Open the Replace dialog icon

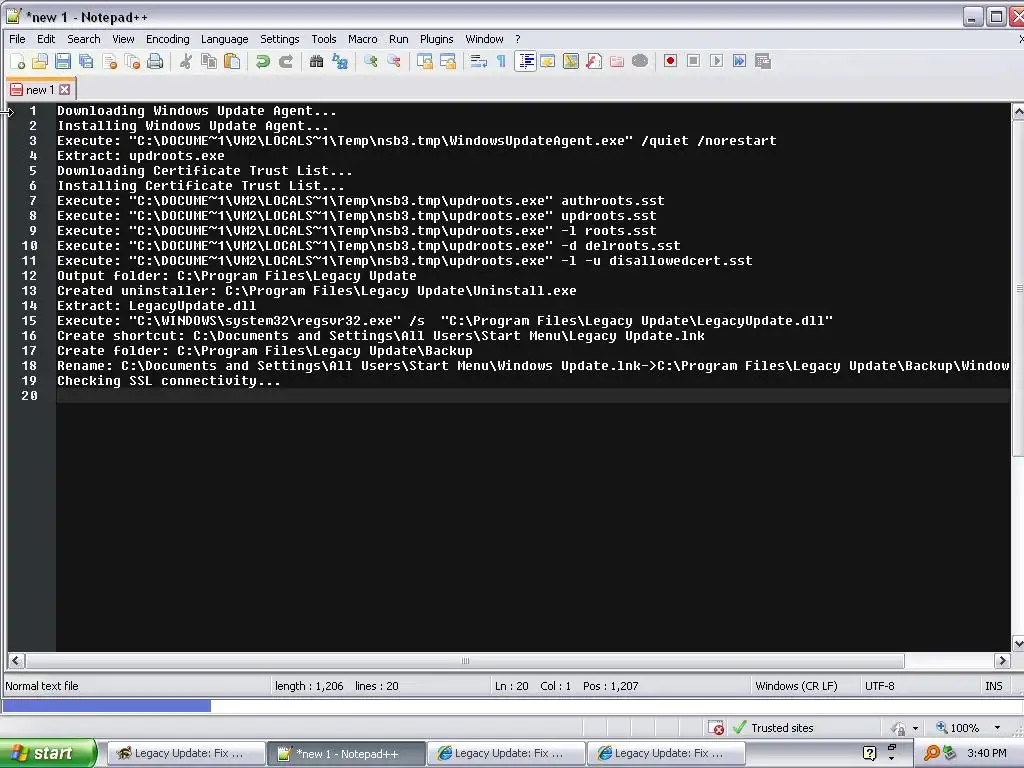click(x=340, y=61)
